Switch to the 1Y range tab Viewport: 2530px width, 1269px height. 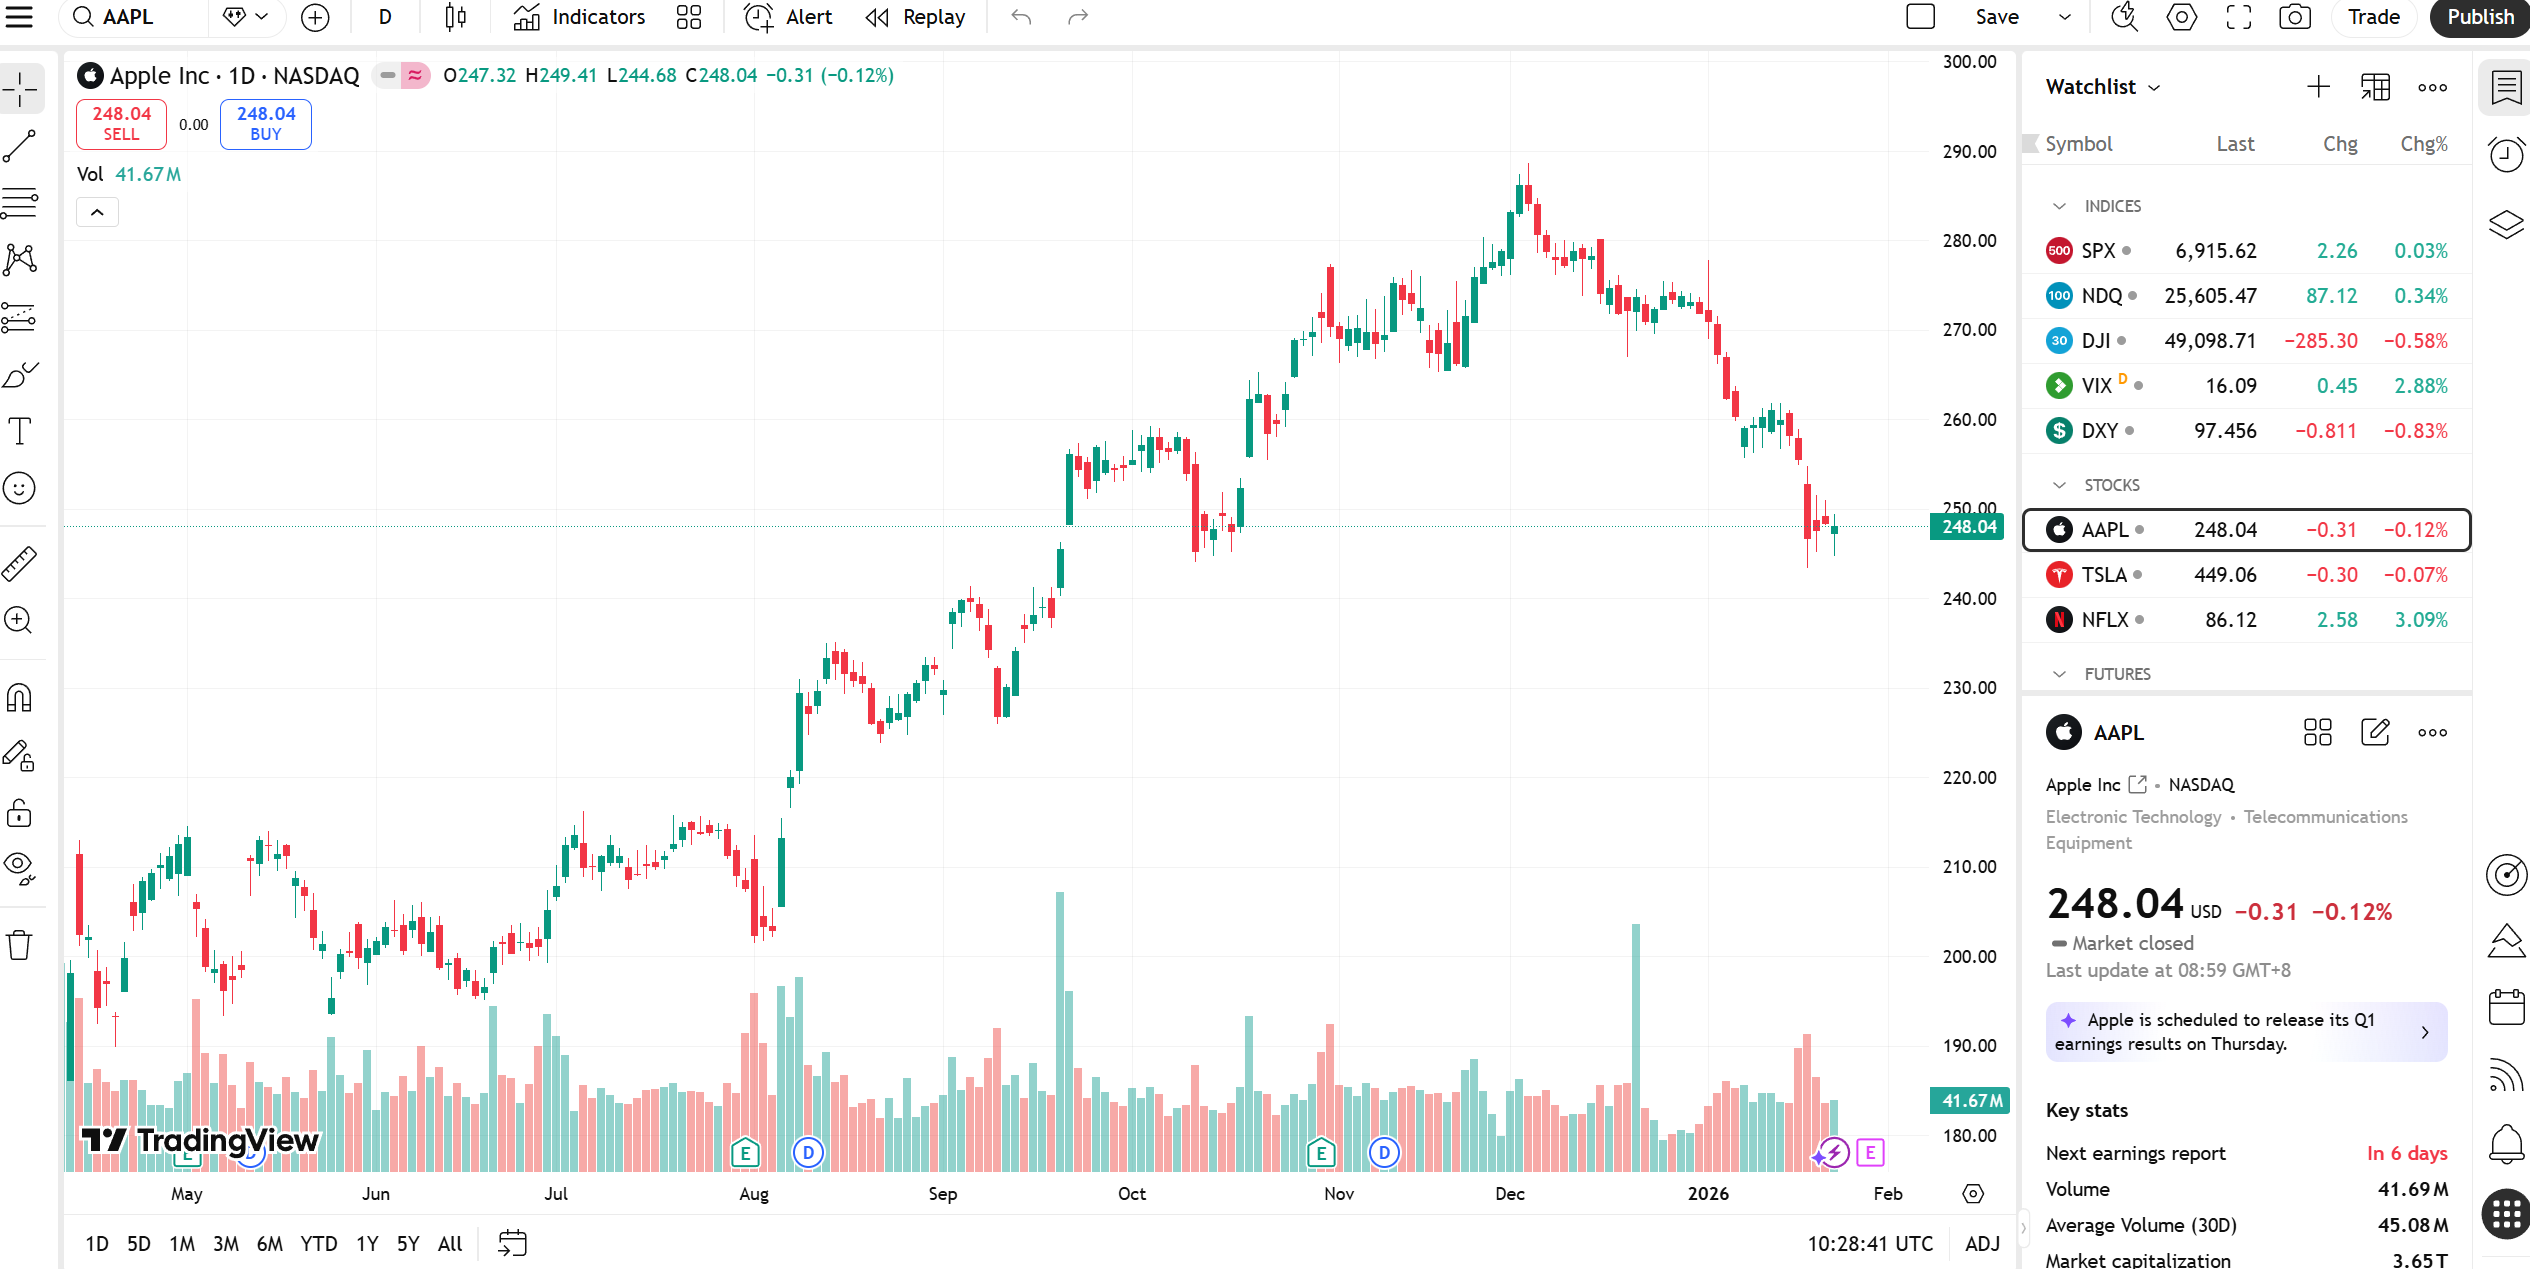[366, 1243]
